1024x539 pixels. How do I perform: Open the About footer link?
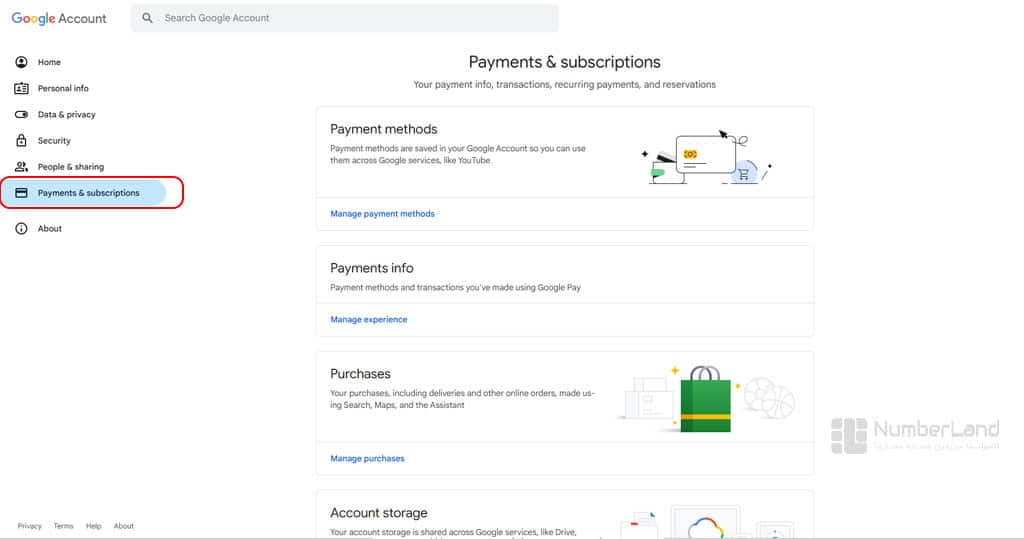click(x=123, y=526)
